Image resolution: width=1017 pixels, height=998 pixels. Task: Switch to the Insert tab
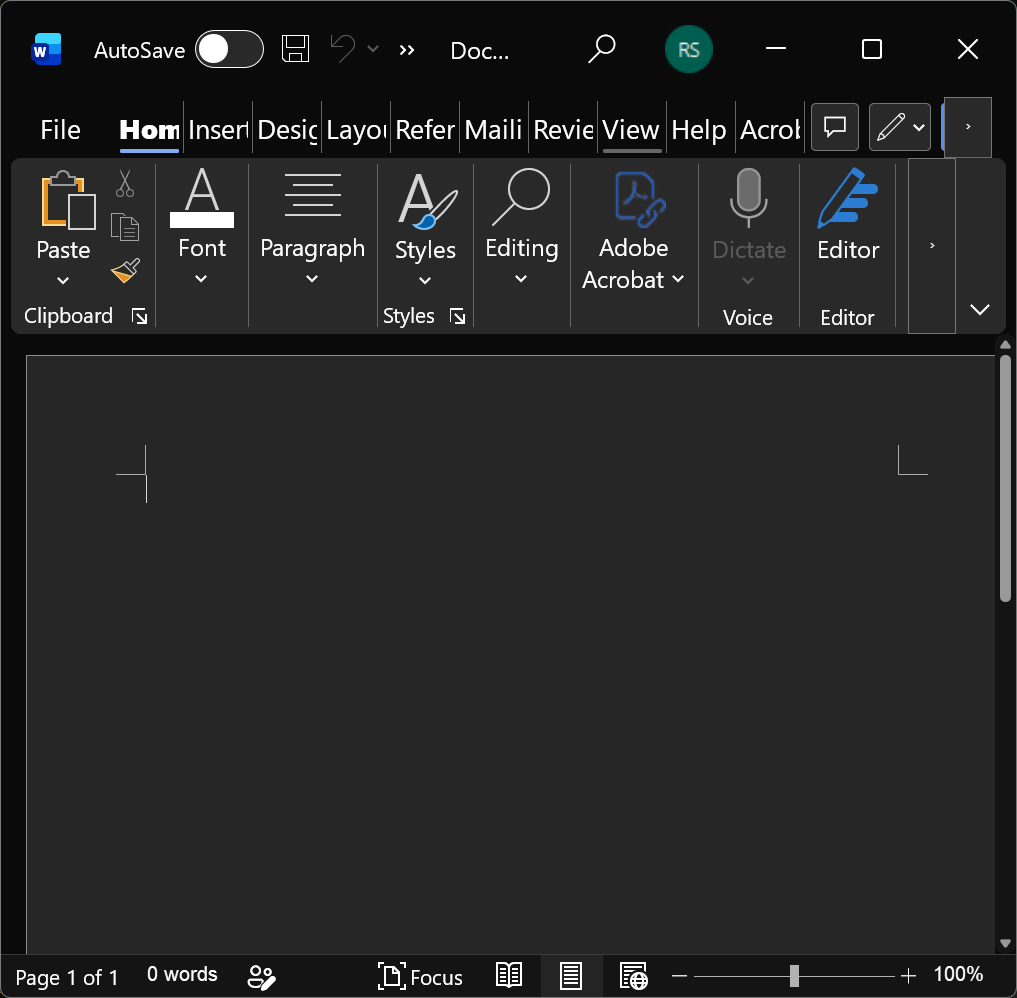click(x=219, y=130)
